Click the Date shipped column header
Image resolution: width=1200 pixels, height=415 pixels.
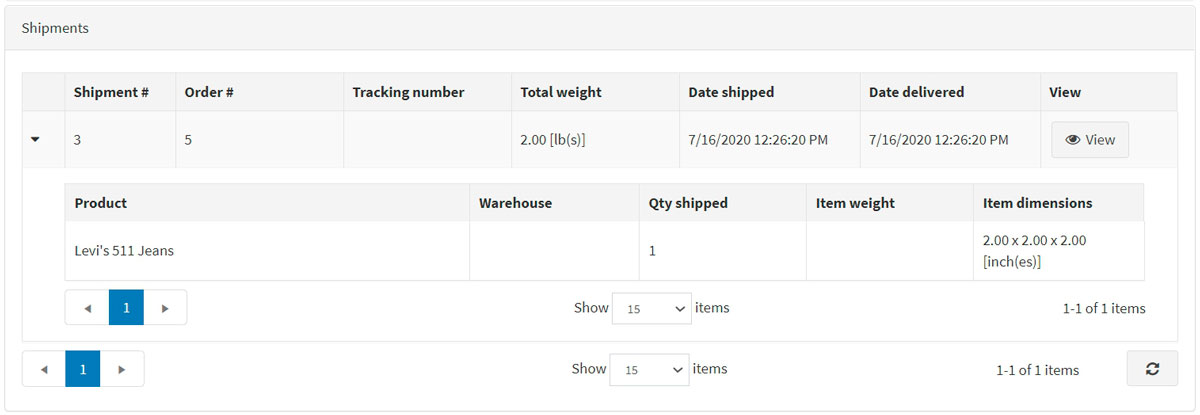point(731,92)
